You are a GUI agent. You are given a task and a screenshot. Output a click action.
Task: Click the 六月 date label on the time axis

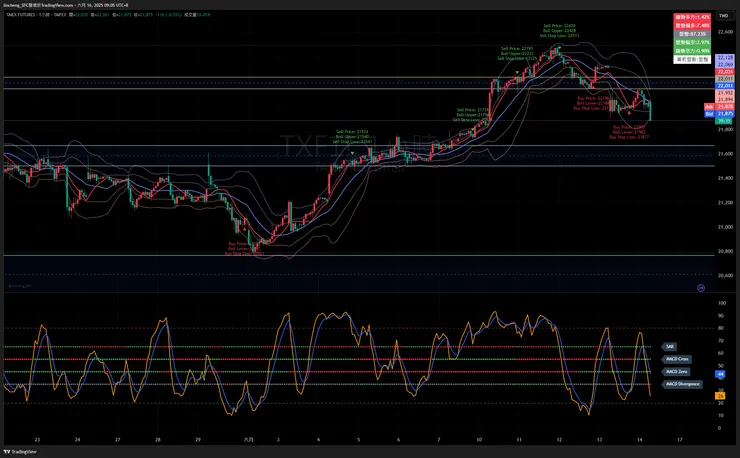[248, 440]
